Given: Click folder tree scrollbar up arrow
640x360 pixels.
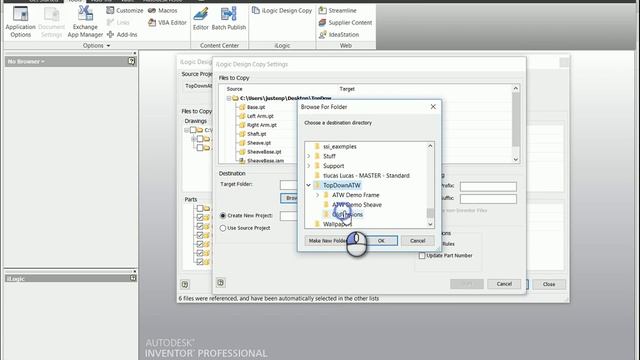Looking at the screenshot, I should point(430,146).
